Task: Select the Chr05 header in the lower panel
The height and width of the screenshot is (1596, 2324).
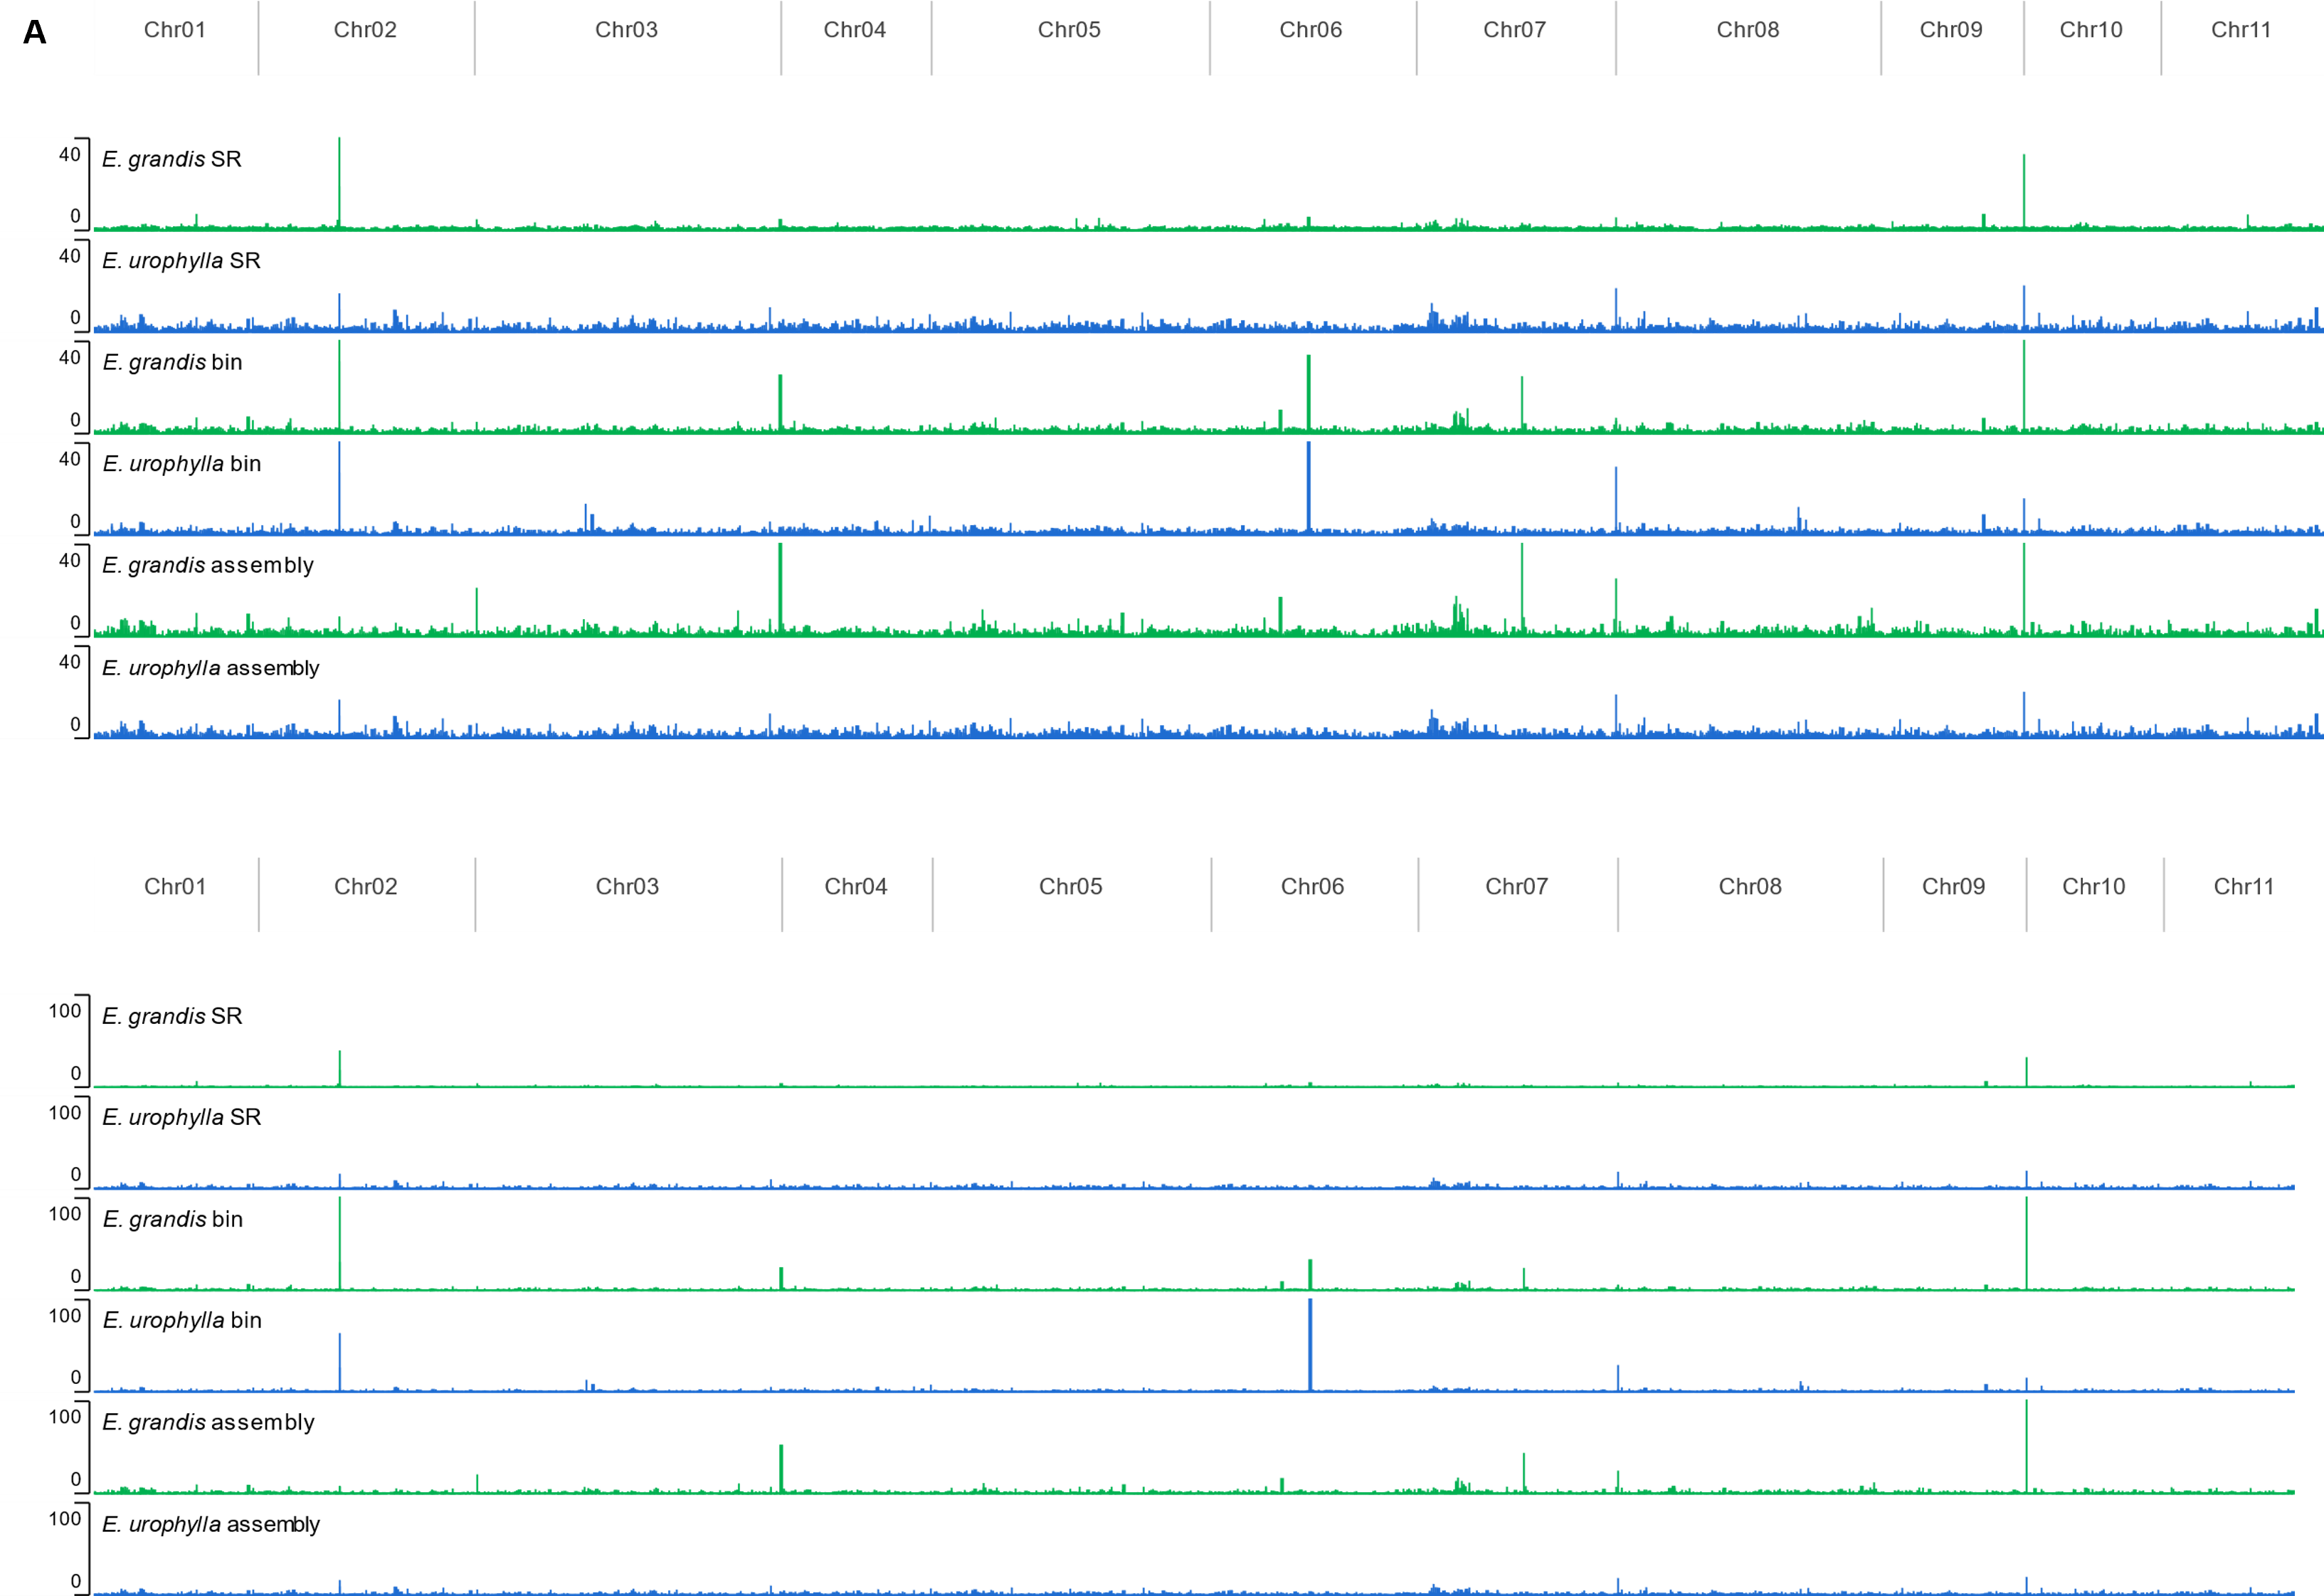Action: [1071, 887]
